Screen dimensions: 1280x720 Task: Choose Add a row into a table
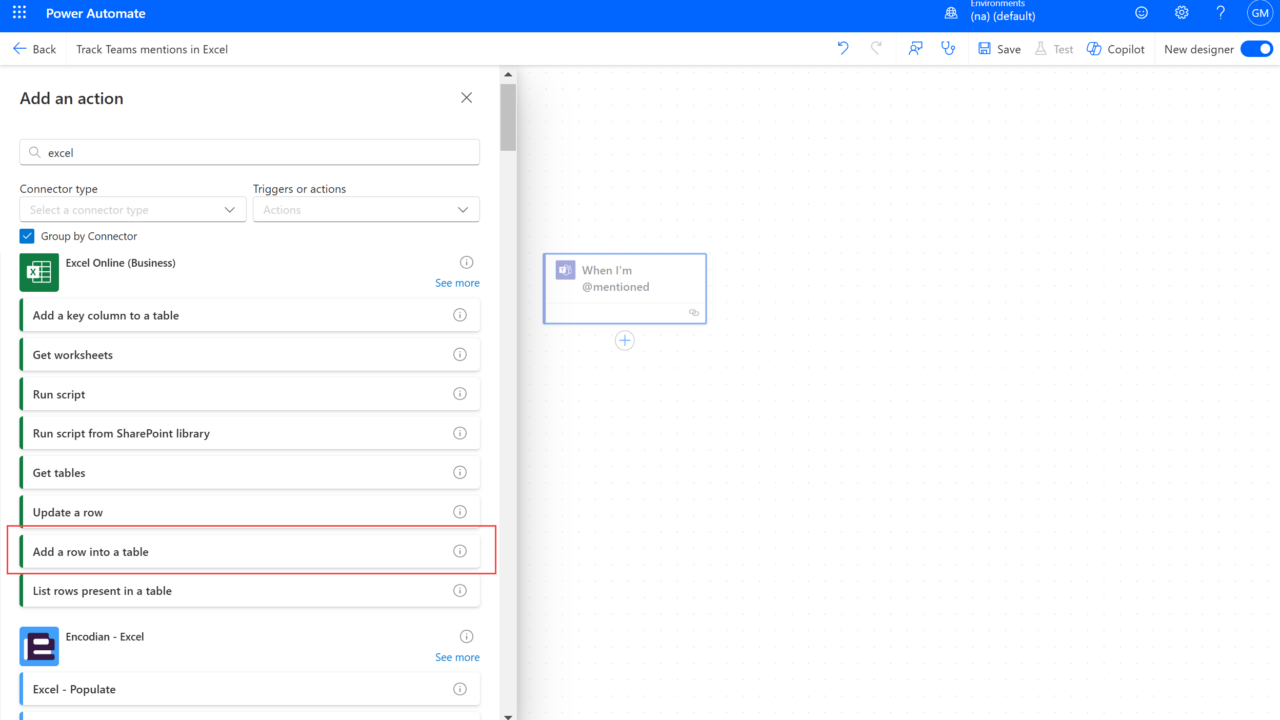point(250,551)
